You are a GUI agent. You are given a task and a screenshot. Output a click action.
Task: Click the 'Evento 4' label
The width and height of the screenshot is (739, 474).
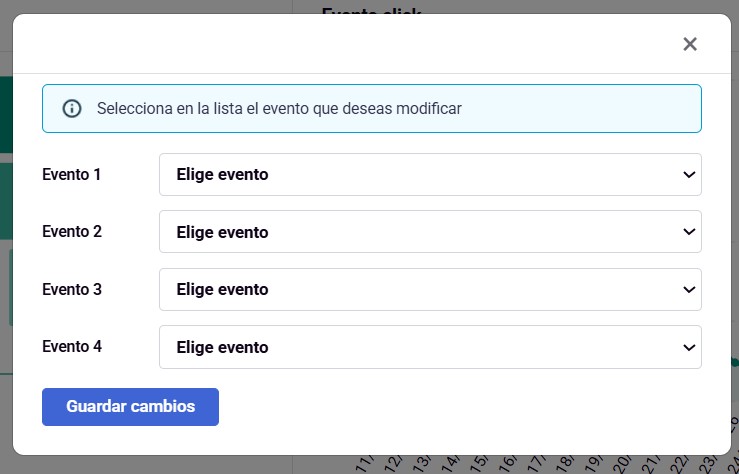click(x=72, y=346)
